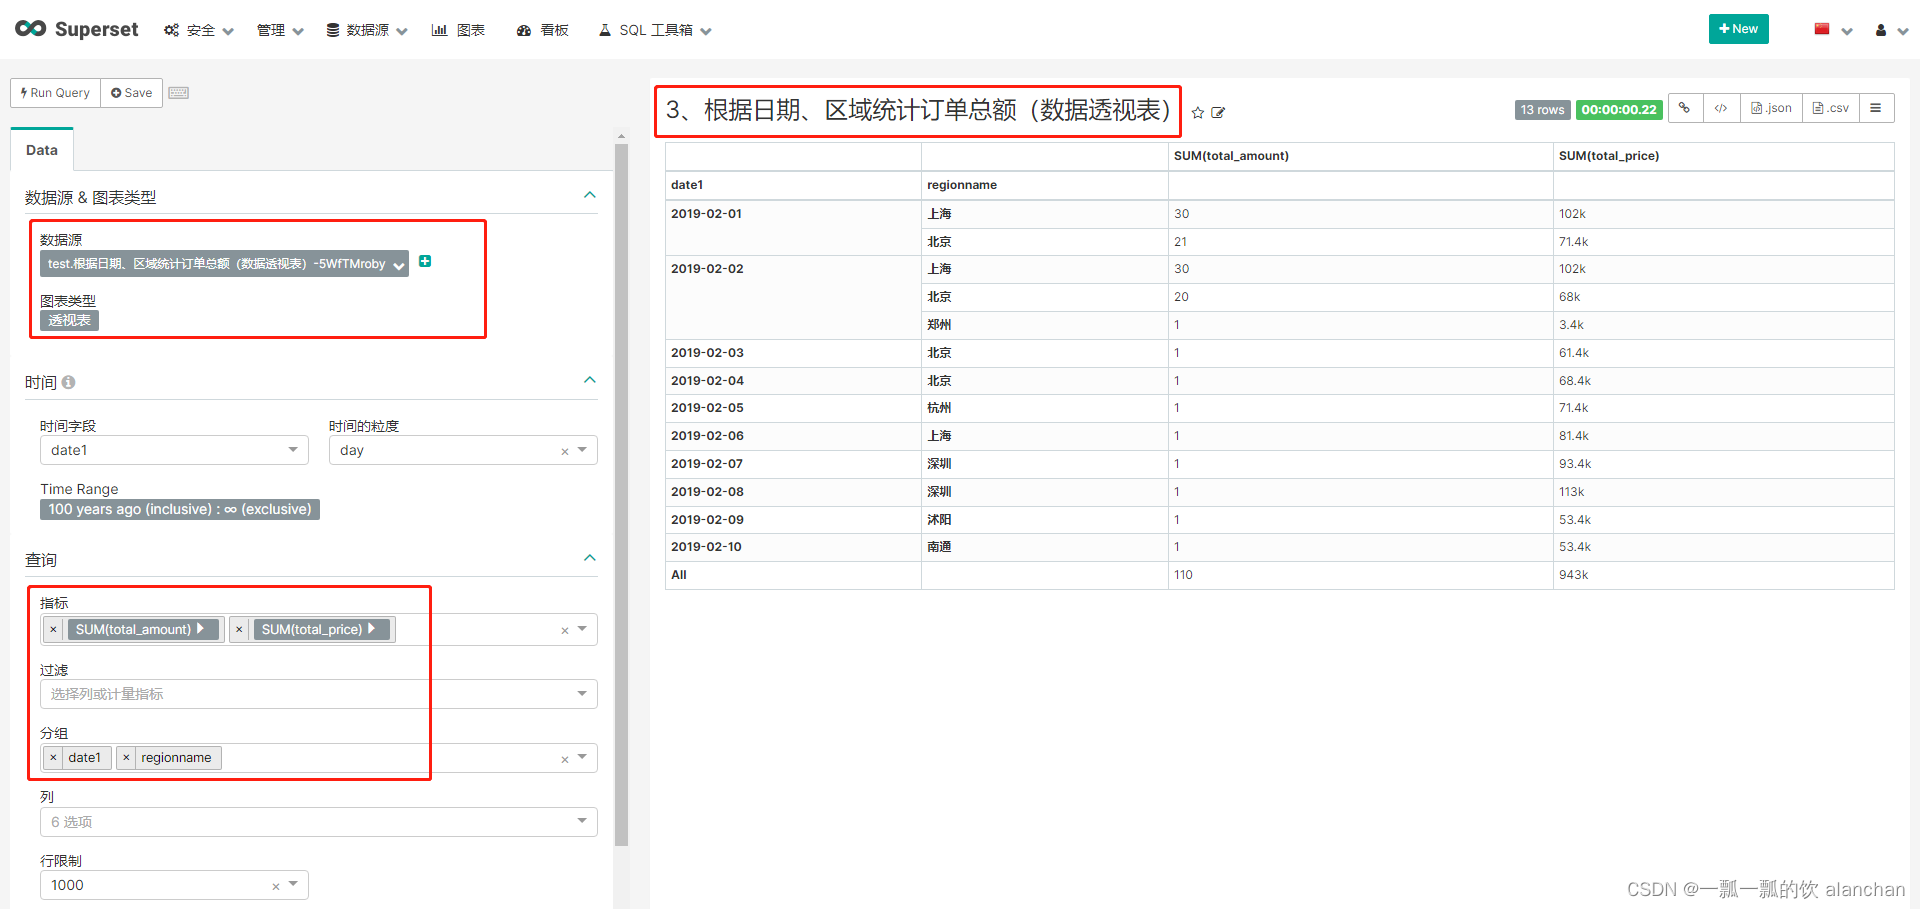Remove regionname from 分组 group by
Viewport: 1920px width, 909px height.
point(126,758)
